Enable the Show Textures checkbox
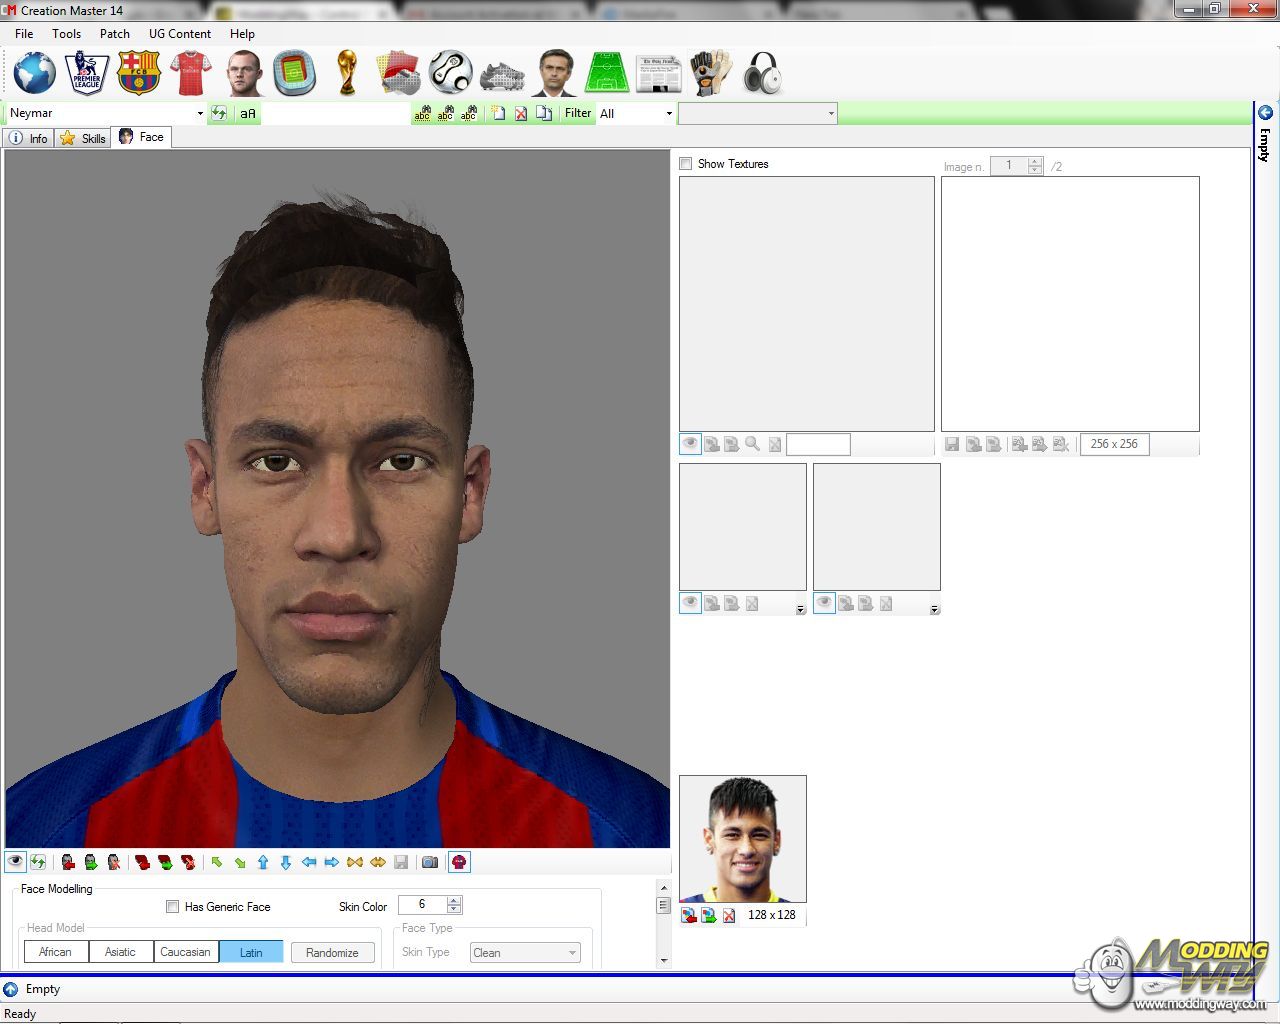Viewport: 1280px width, 1024px height. 686,164
